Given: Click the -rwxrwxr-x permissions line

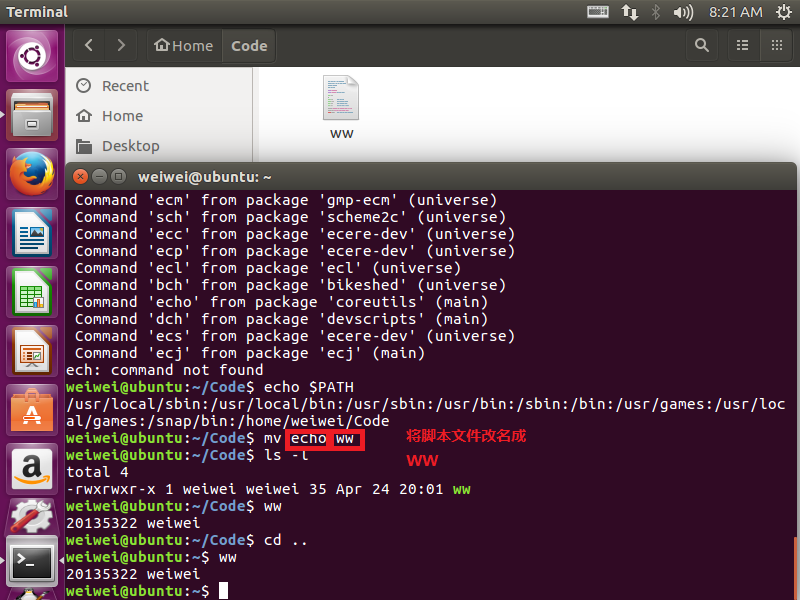Looking at the screenshot, I should tap(268, 489).
